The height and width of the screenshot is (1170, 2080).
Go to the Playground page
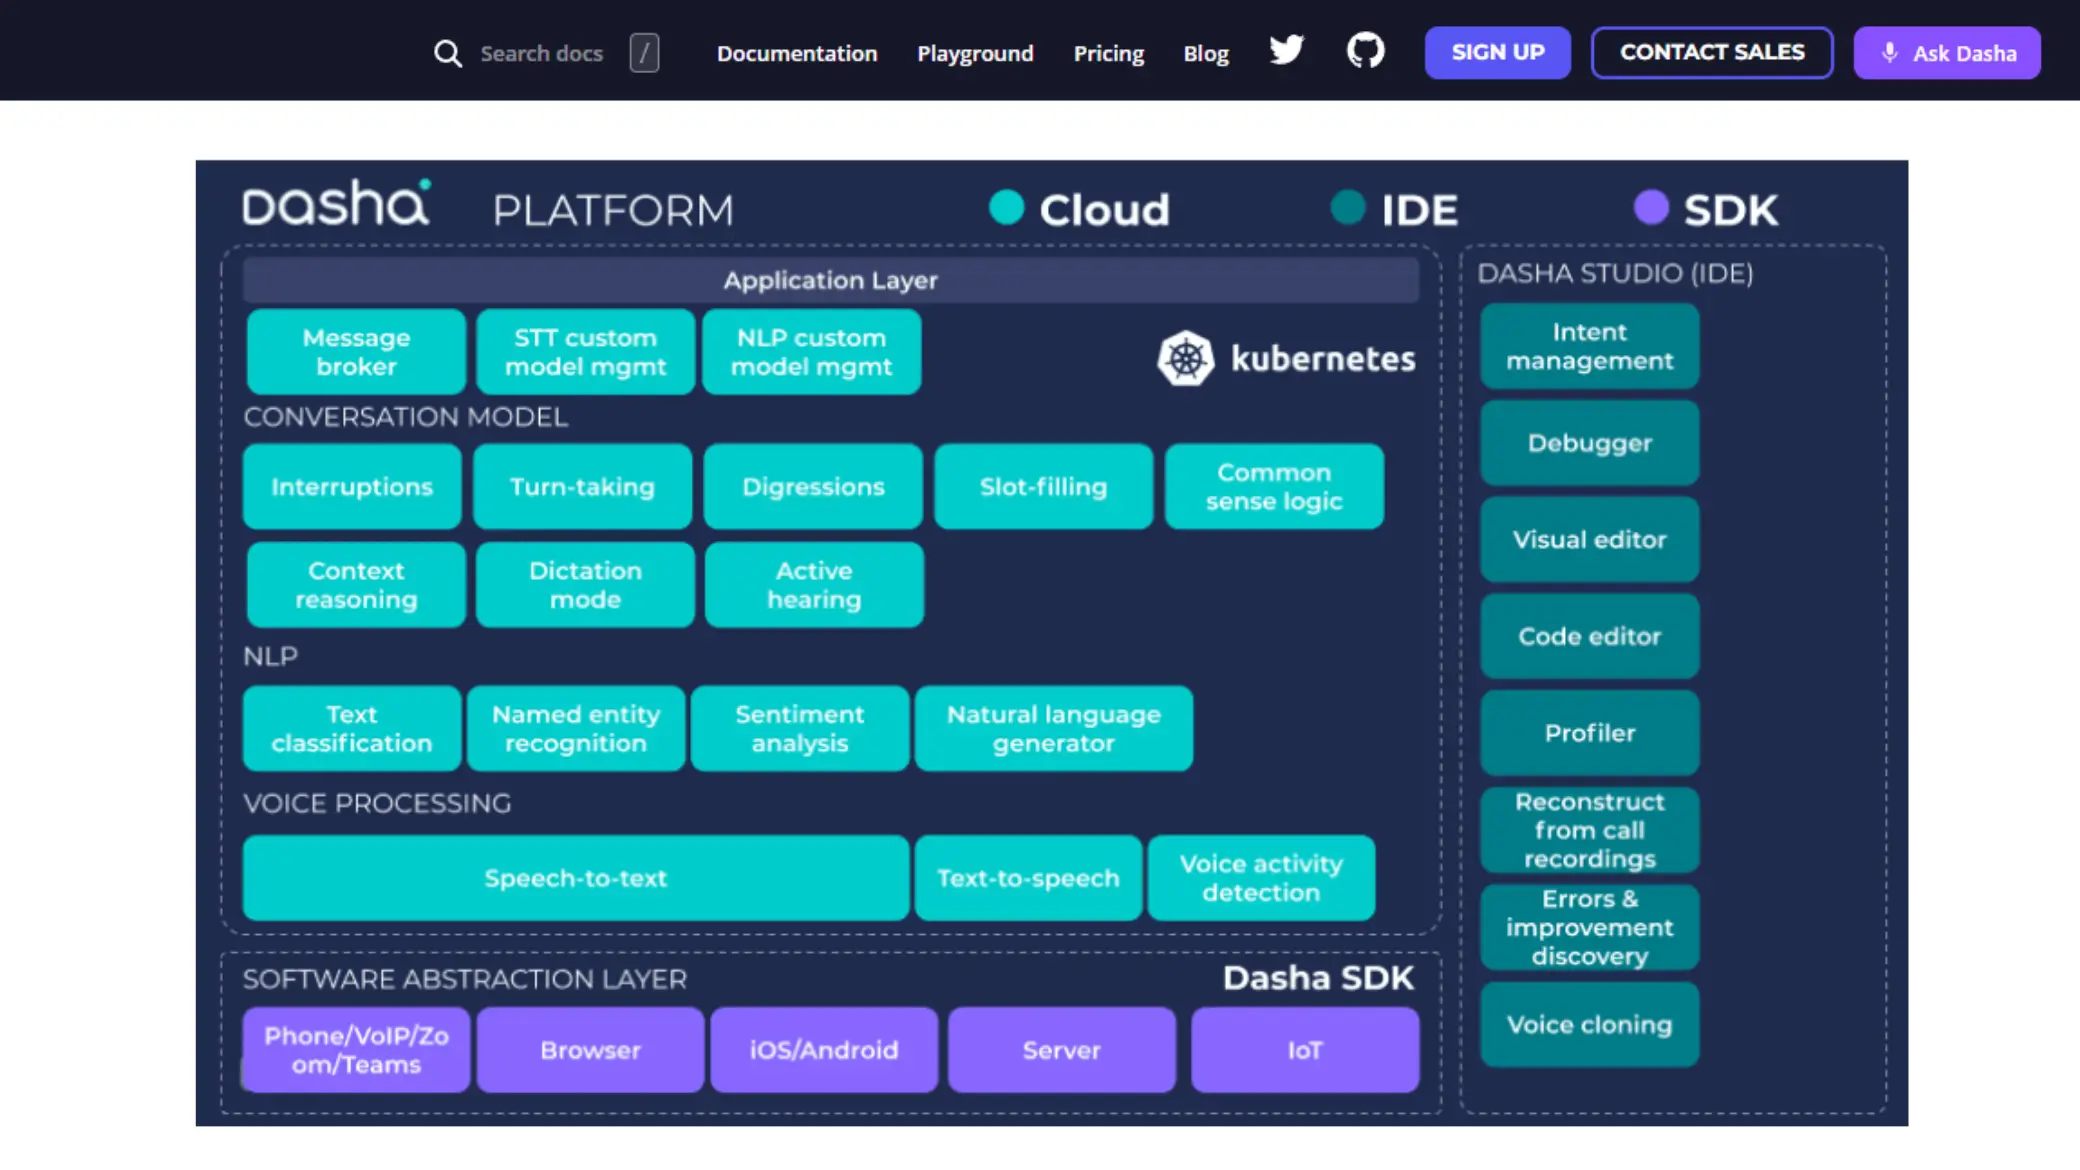(975, 53)
